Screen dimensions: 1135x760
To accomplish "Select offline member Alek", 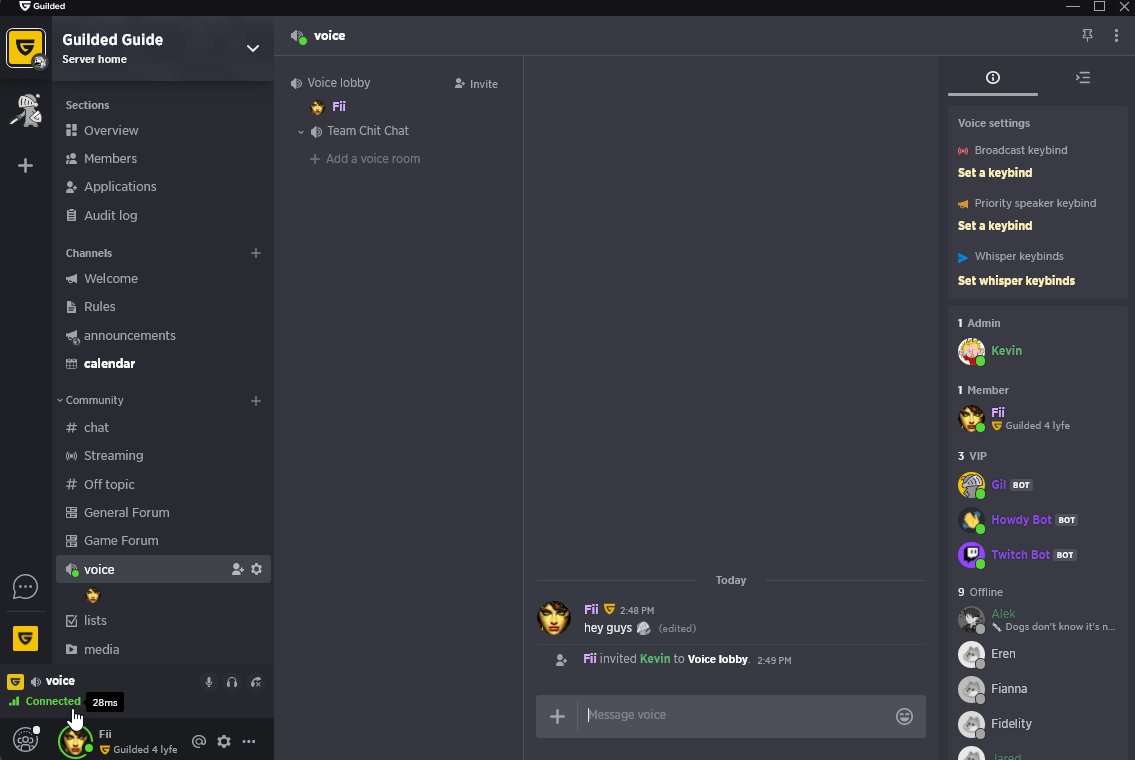I will tap(1039, 620).
